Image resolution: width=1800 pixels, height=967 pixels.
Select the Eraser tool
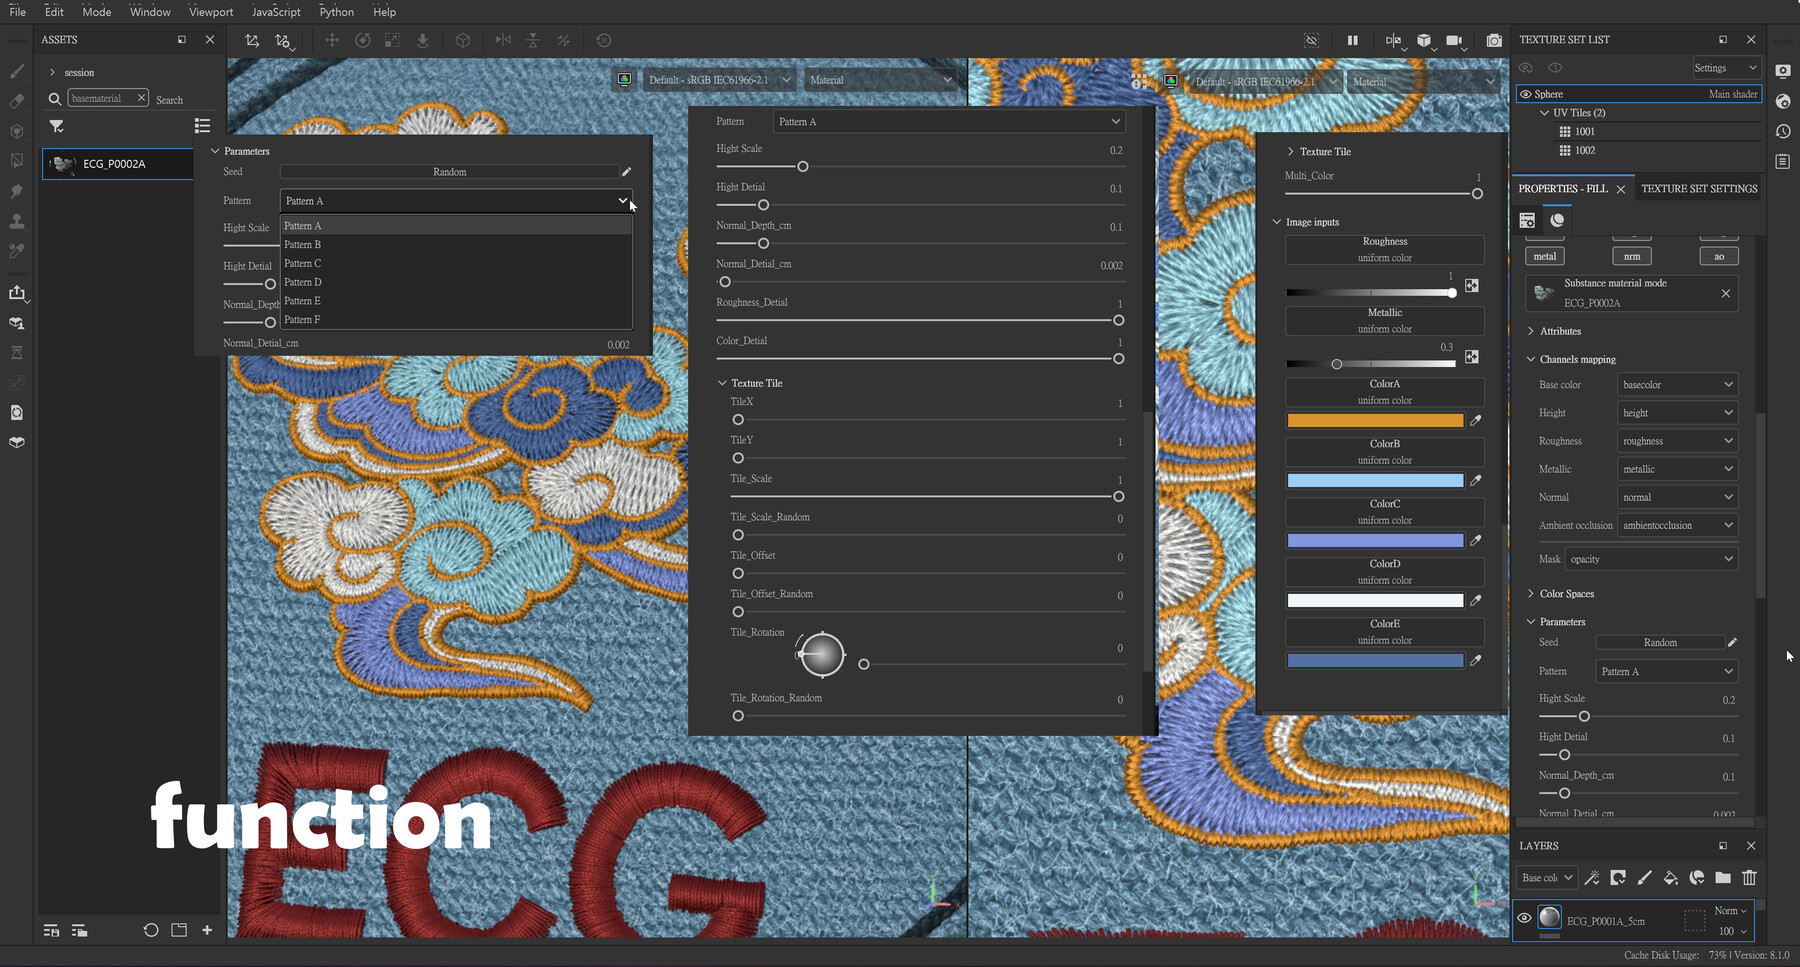pos(16,101)
